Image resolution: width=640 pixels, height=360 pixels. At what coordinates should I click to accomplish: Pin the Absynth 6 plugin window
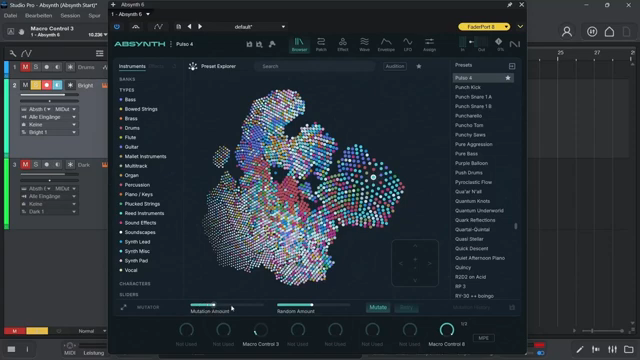(509, 5)
